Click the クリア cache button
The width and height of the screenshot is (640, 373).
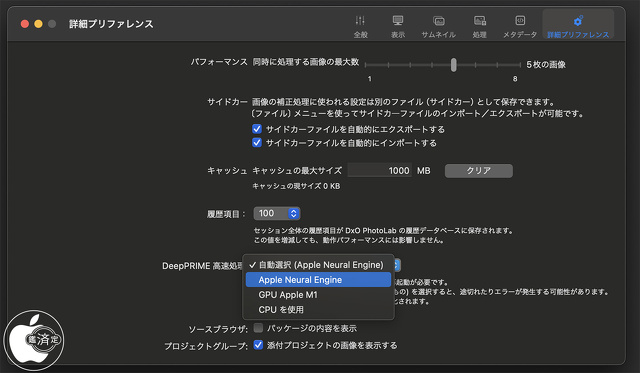479,171
